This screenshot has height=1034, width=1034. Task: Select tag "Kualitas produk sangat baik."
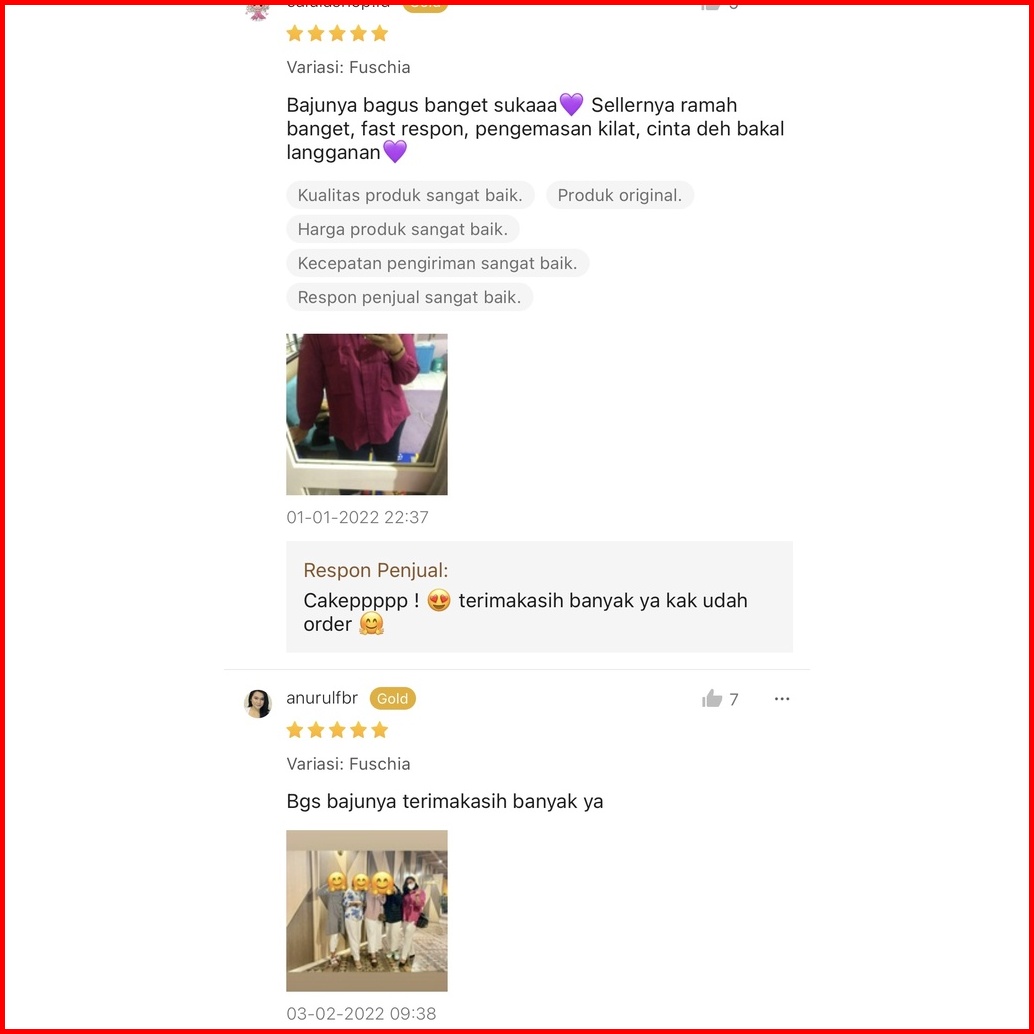(410, 195)
